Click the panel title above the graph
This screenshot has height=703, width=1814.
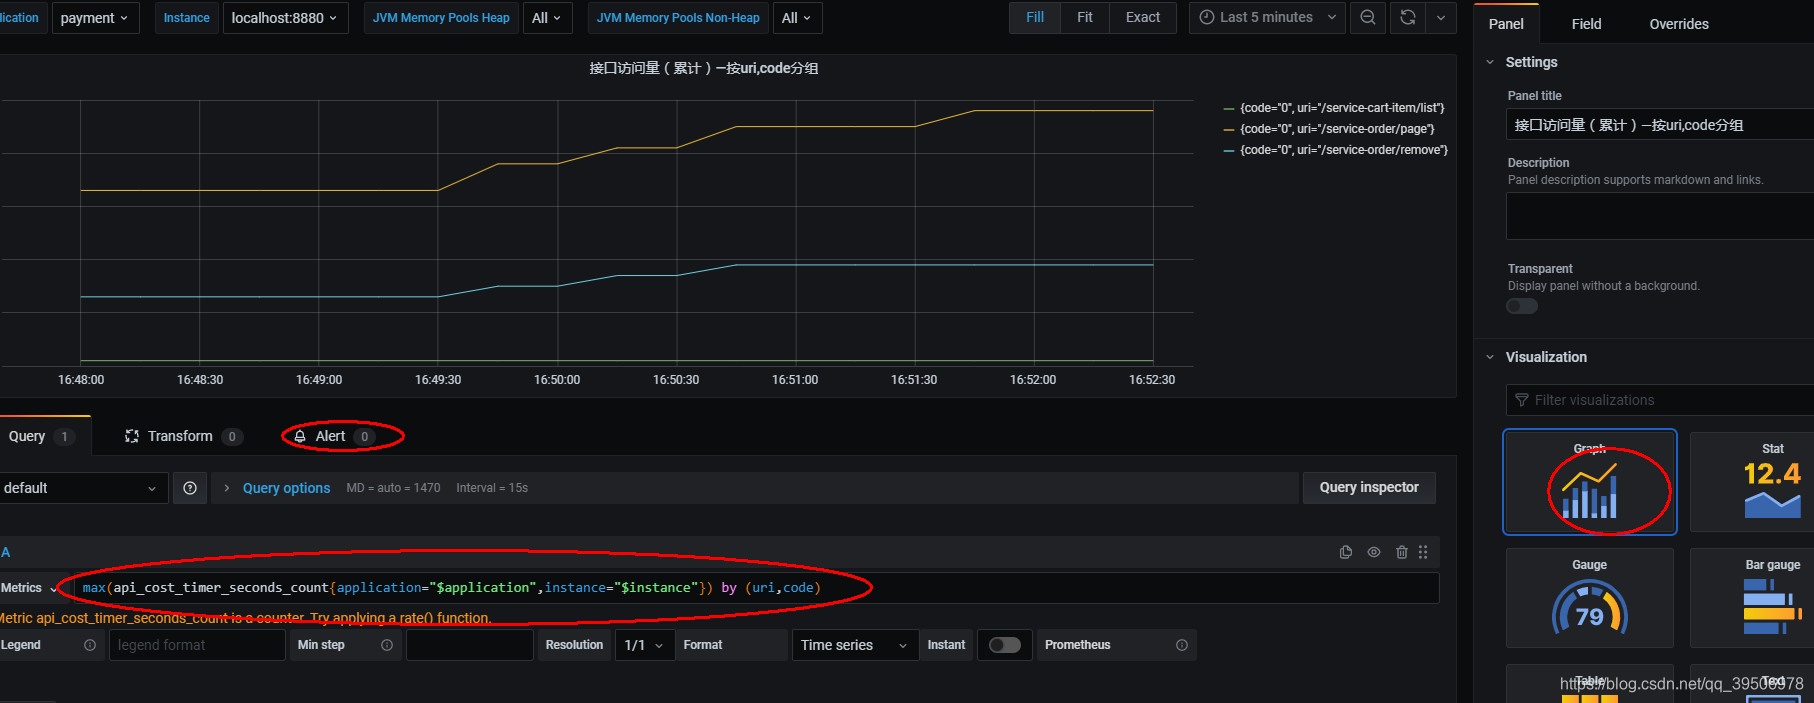(x=704, y=68)
